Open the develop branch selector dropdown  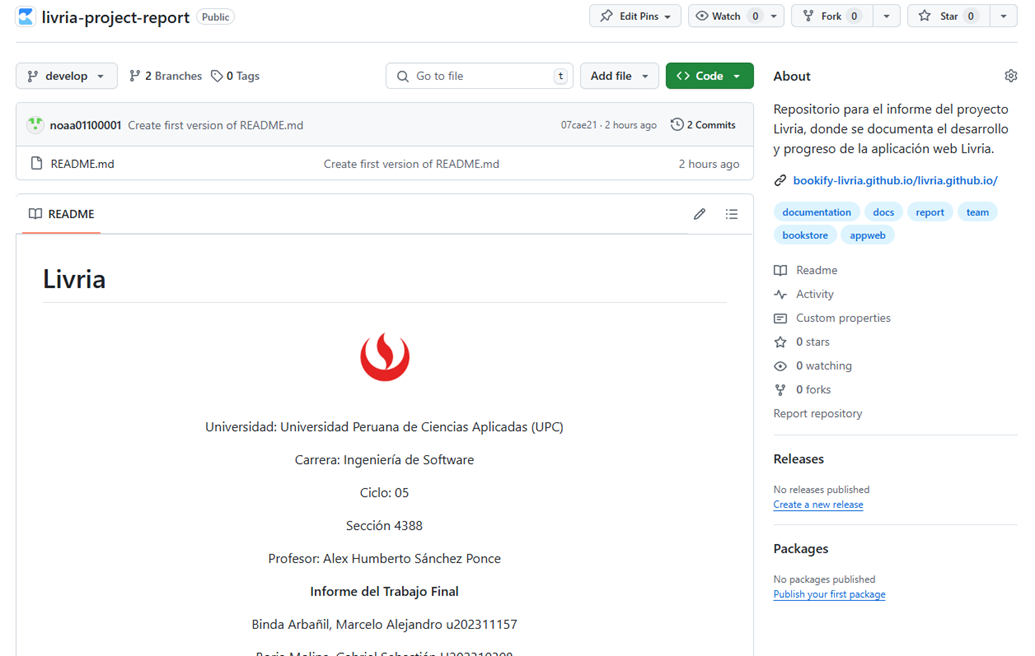coord(67,76)
